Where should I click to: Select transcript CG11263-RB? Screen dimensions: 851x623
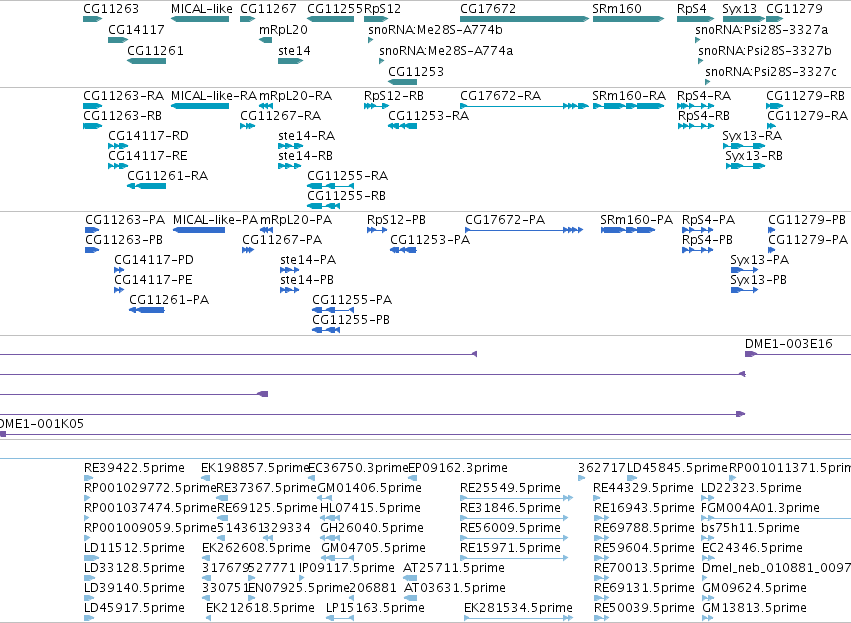(x=92, y=126)
